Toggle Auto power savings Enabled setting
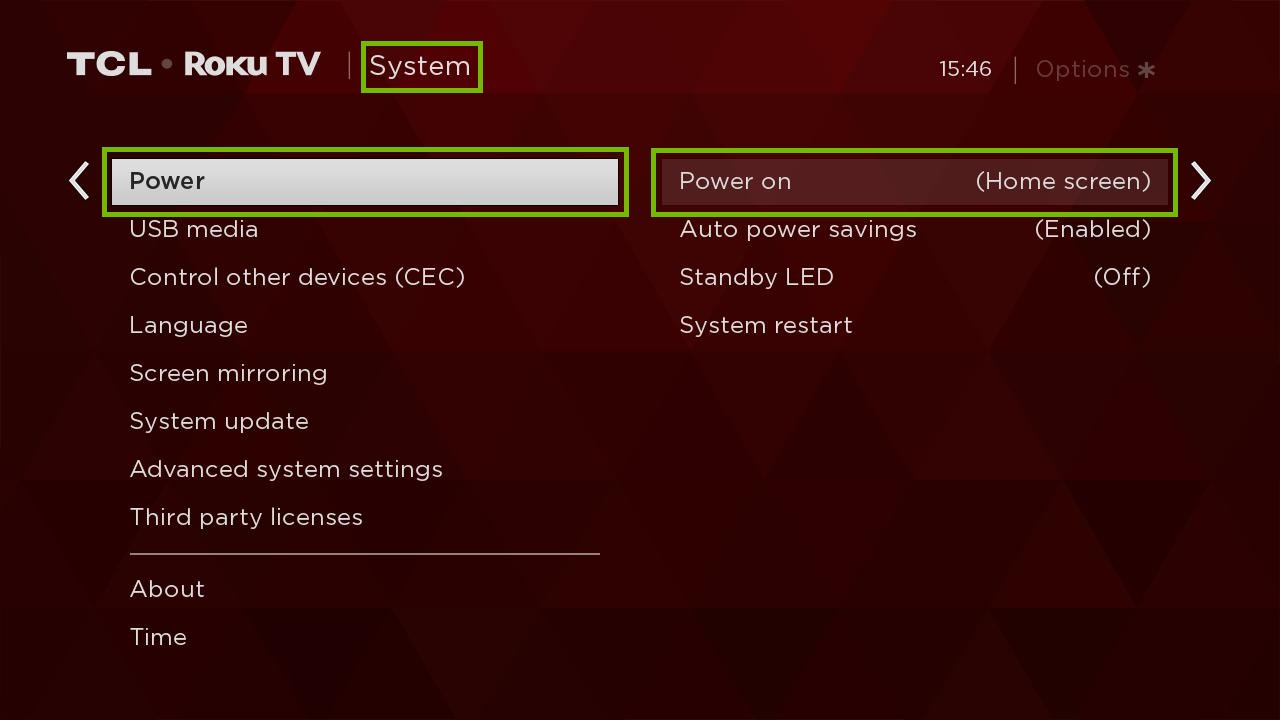Screen dimensions: 1280x720 tap(914, 229)
